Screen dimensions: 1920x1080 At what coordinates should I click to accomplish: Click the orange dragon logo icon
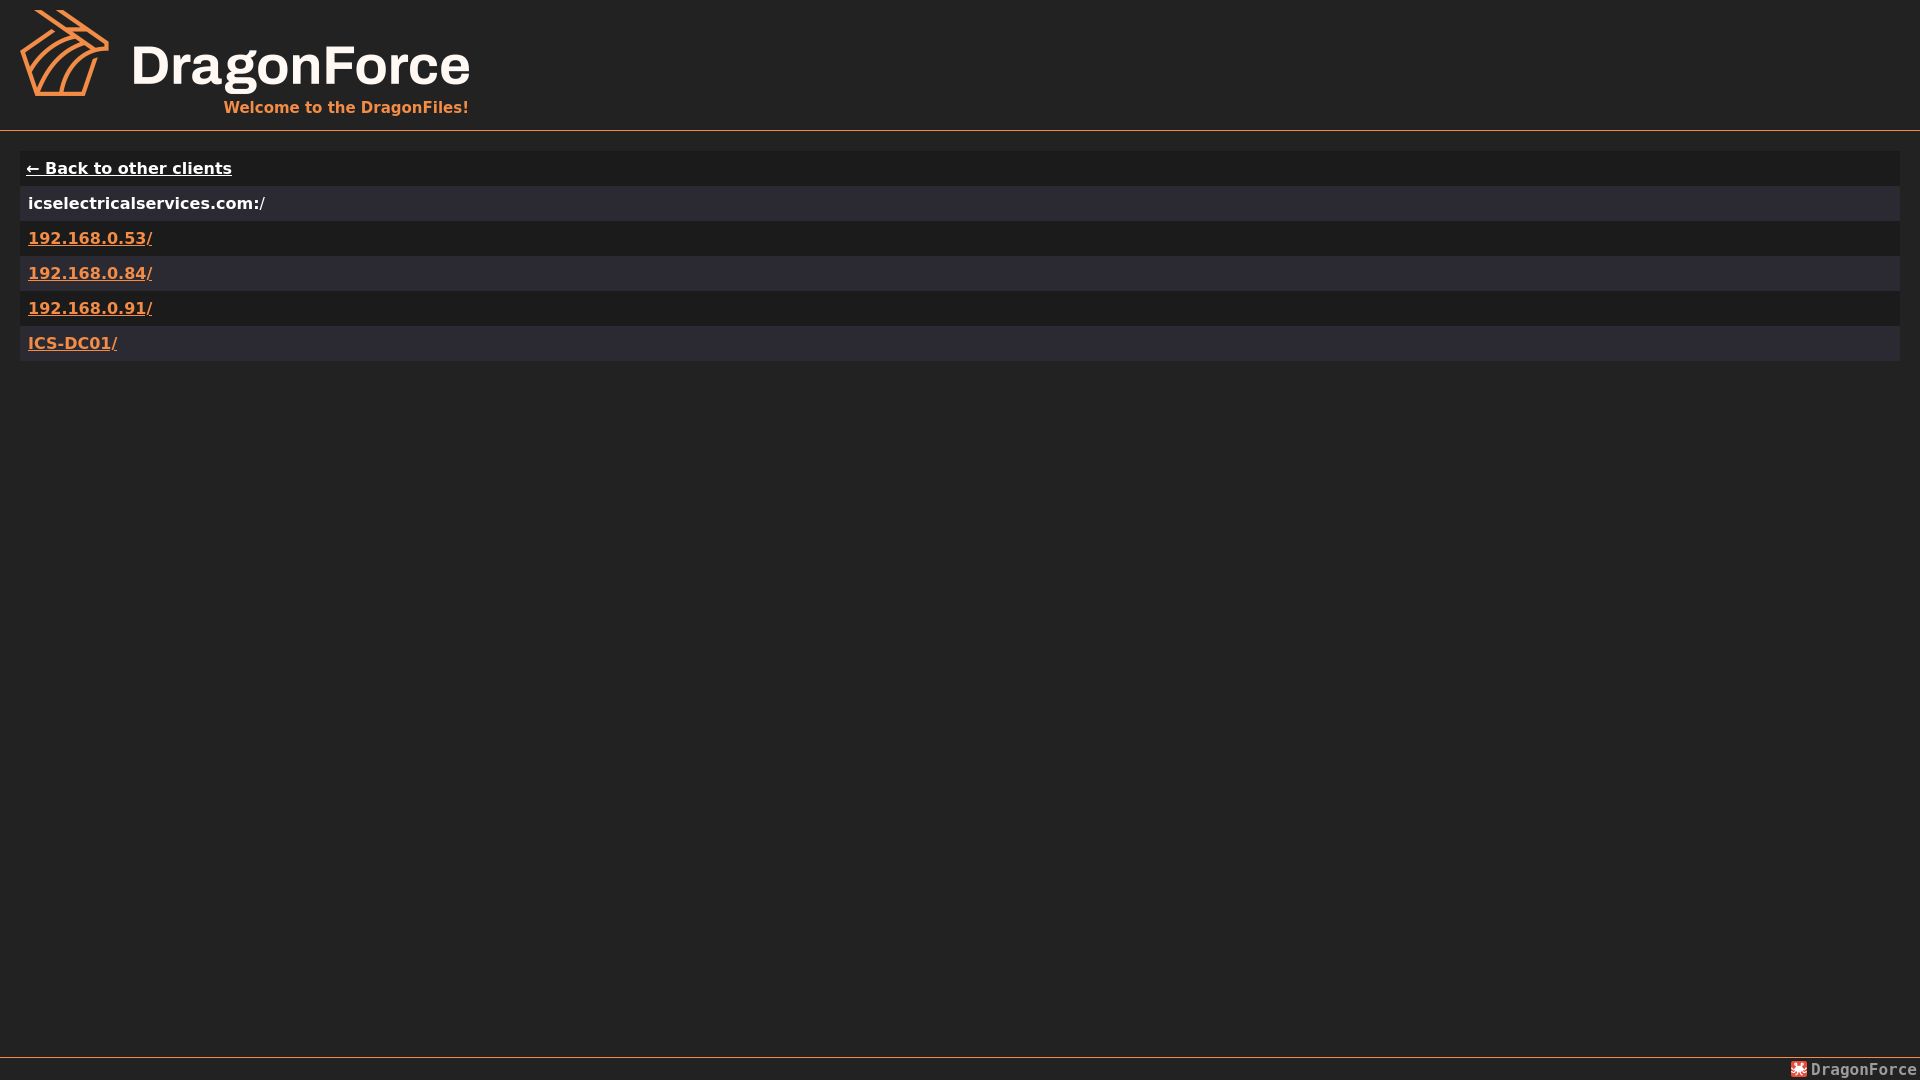click(x=65, y=53)
